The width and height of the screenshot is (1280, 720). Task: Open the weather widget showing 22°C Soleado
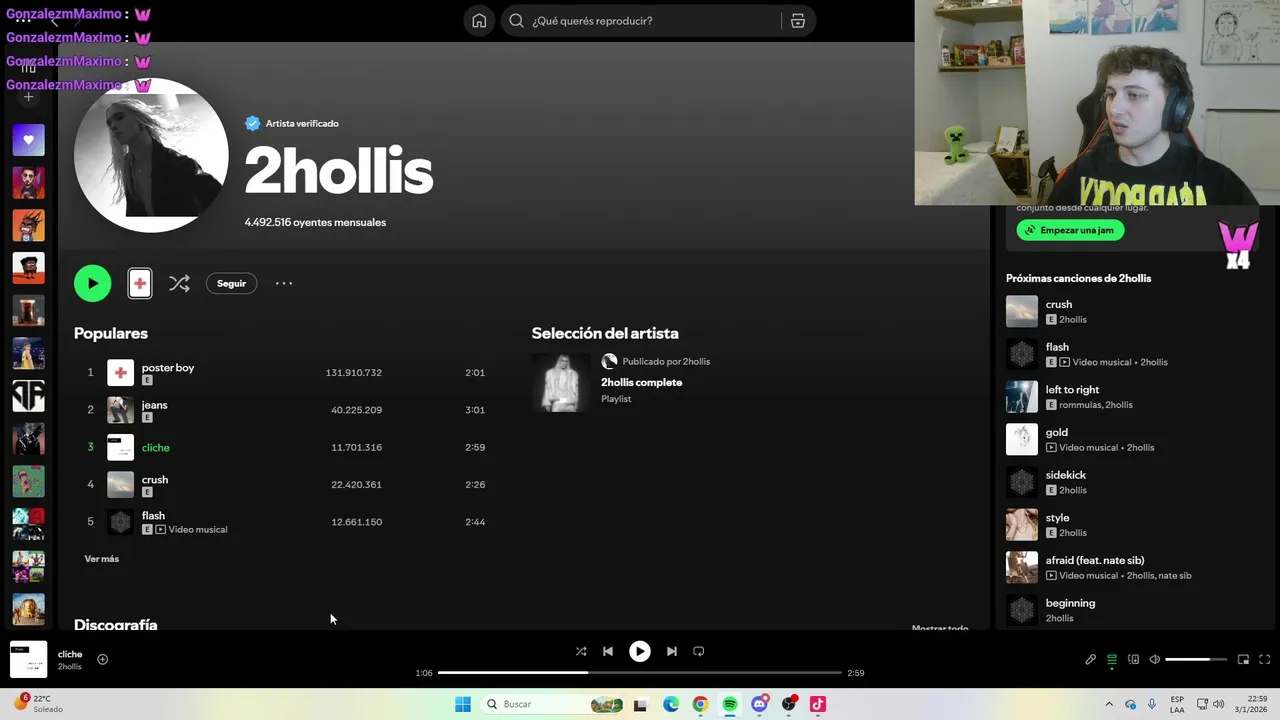[38, 704]
